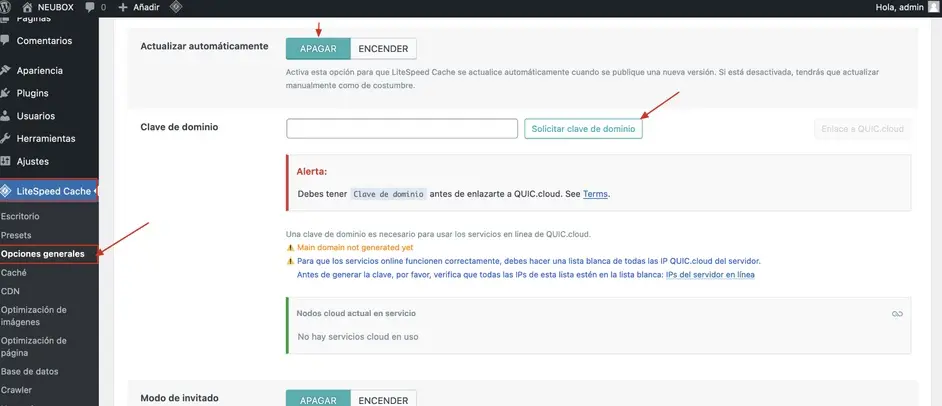The width and height of the screenshot is (942, 406).
Task: Turn on Actualizar automáticamente with ENCENDER
Action: click(383, 49)
